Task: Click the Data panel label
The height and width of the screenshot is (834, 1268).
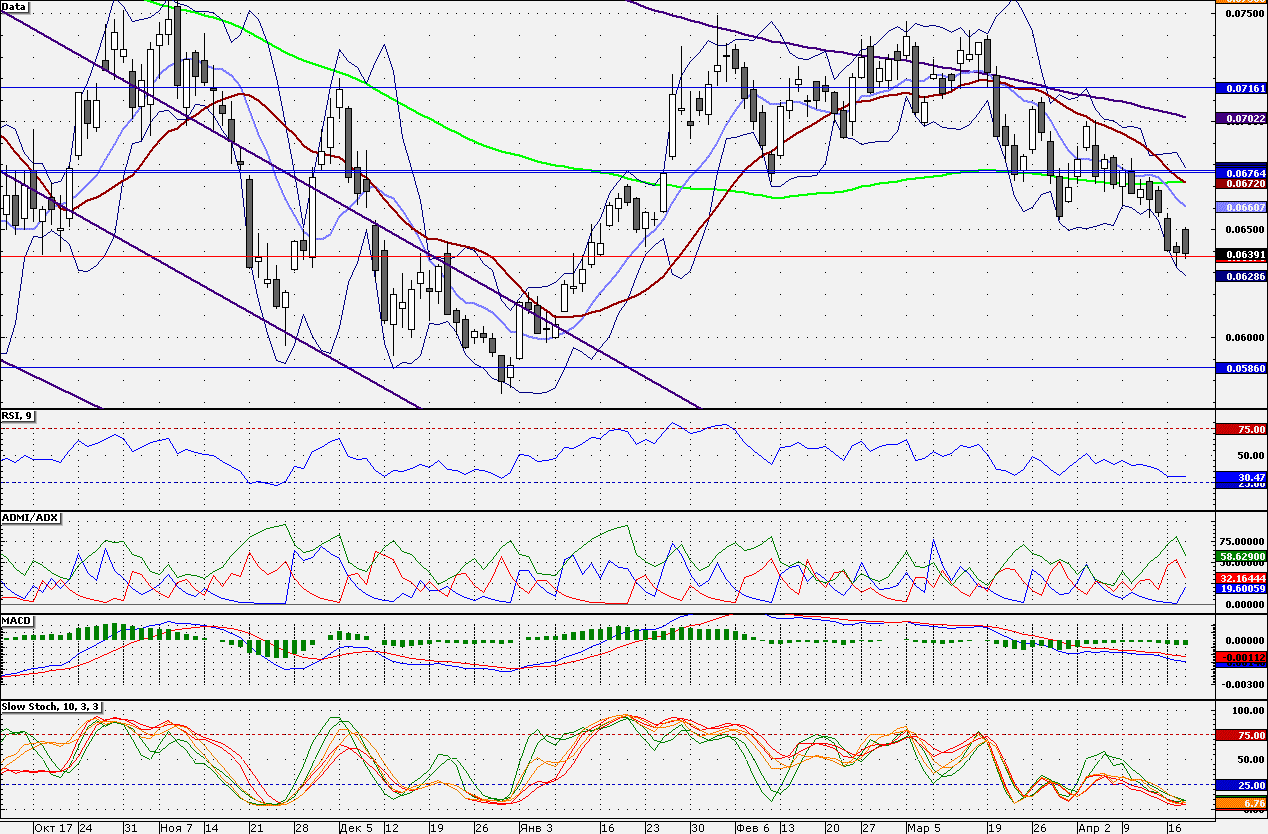Action: [x=14, y=6]
